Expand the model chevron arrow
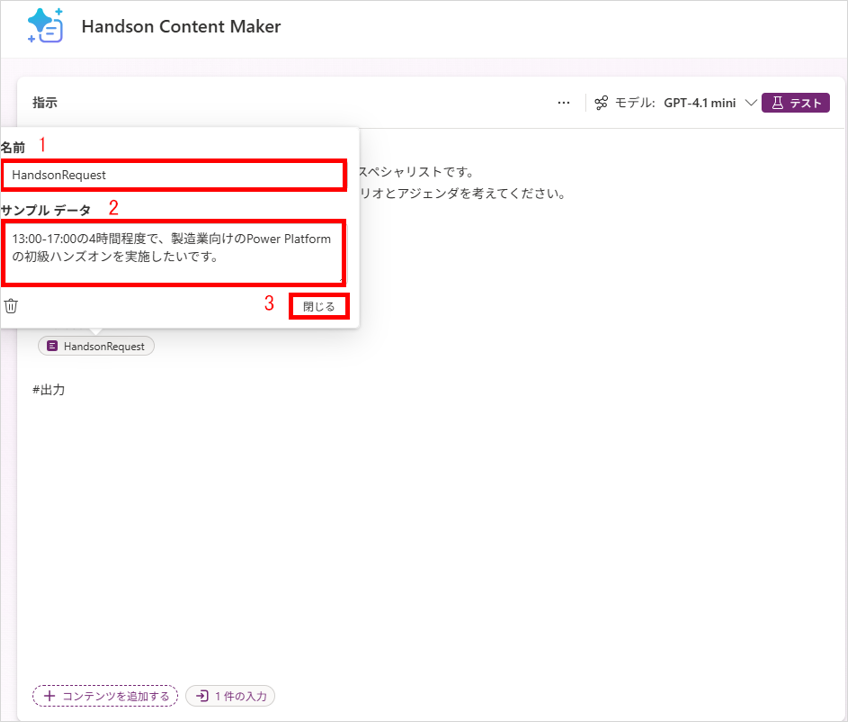This screenshot has width=848, height=722. 751,103
